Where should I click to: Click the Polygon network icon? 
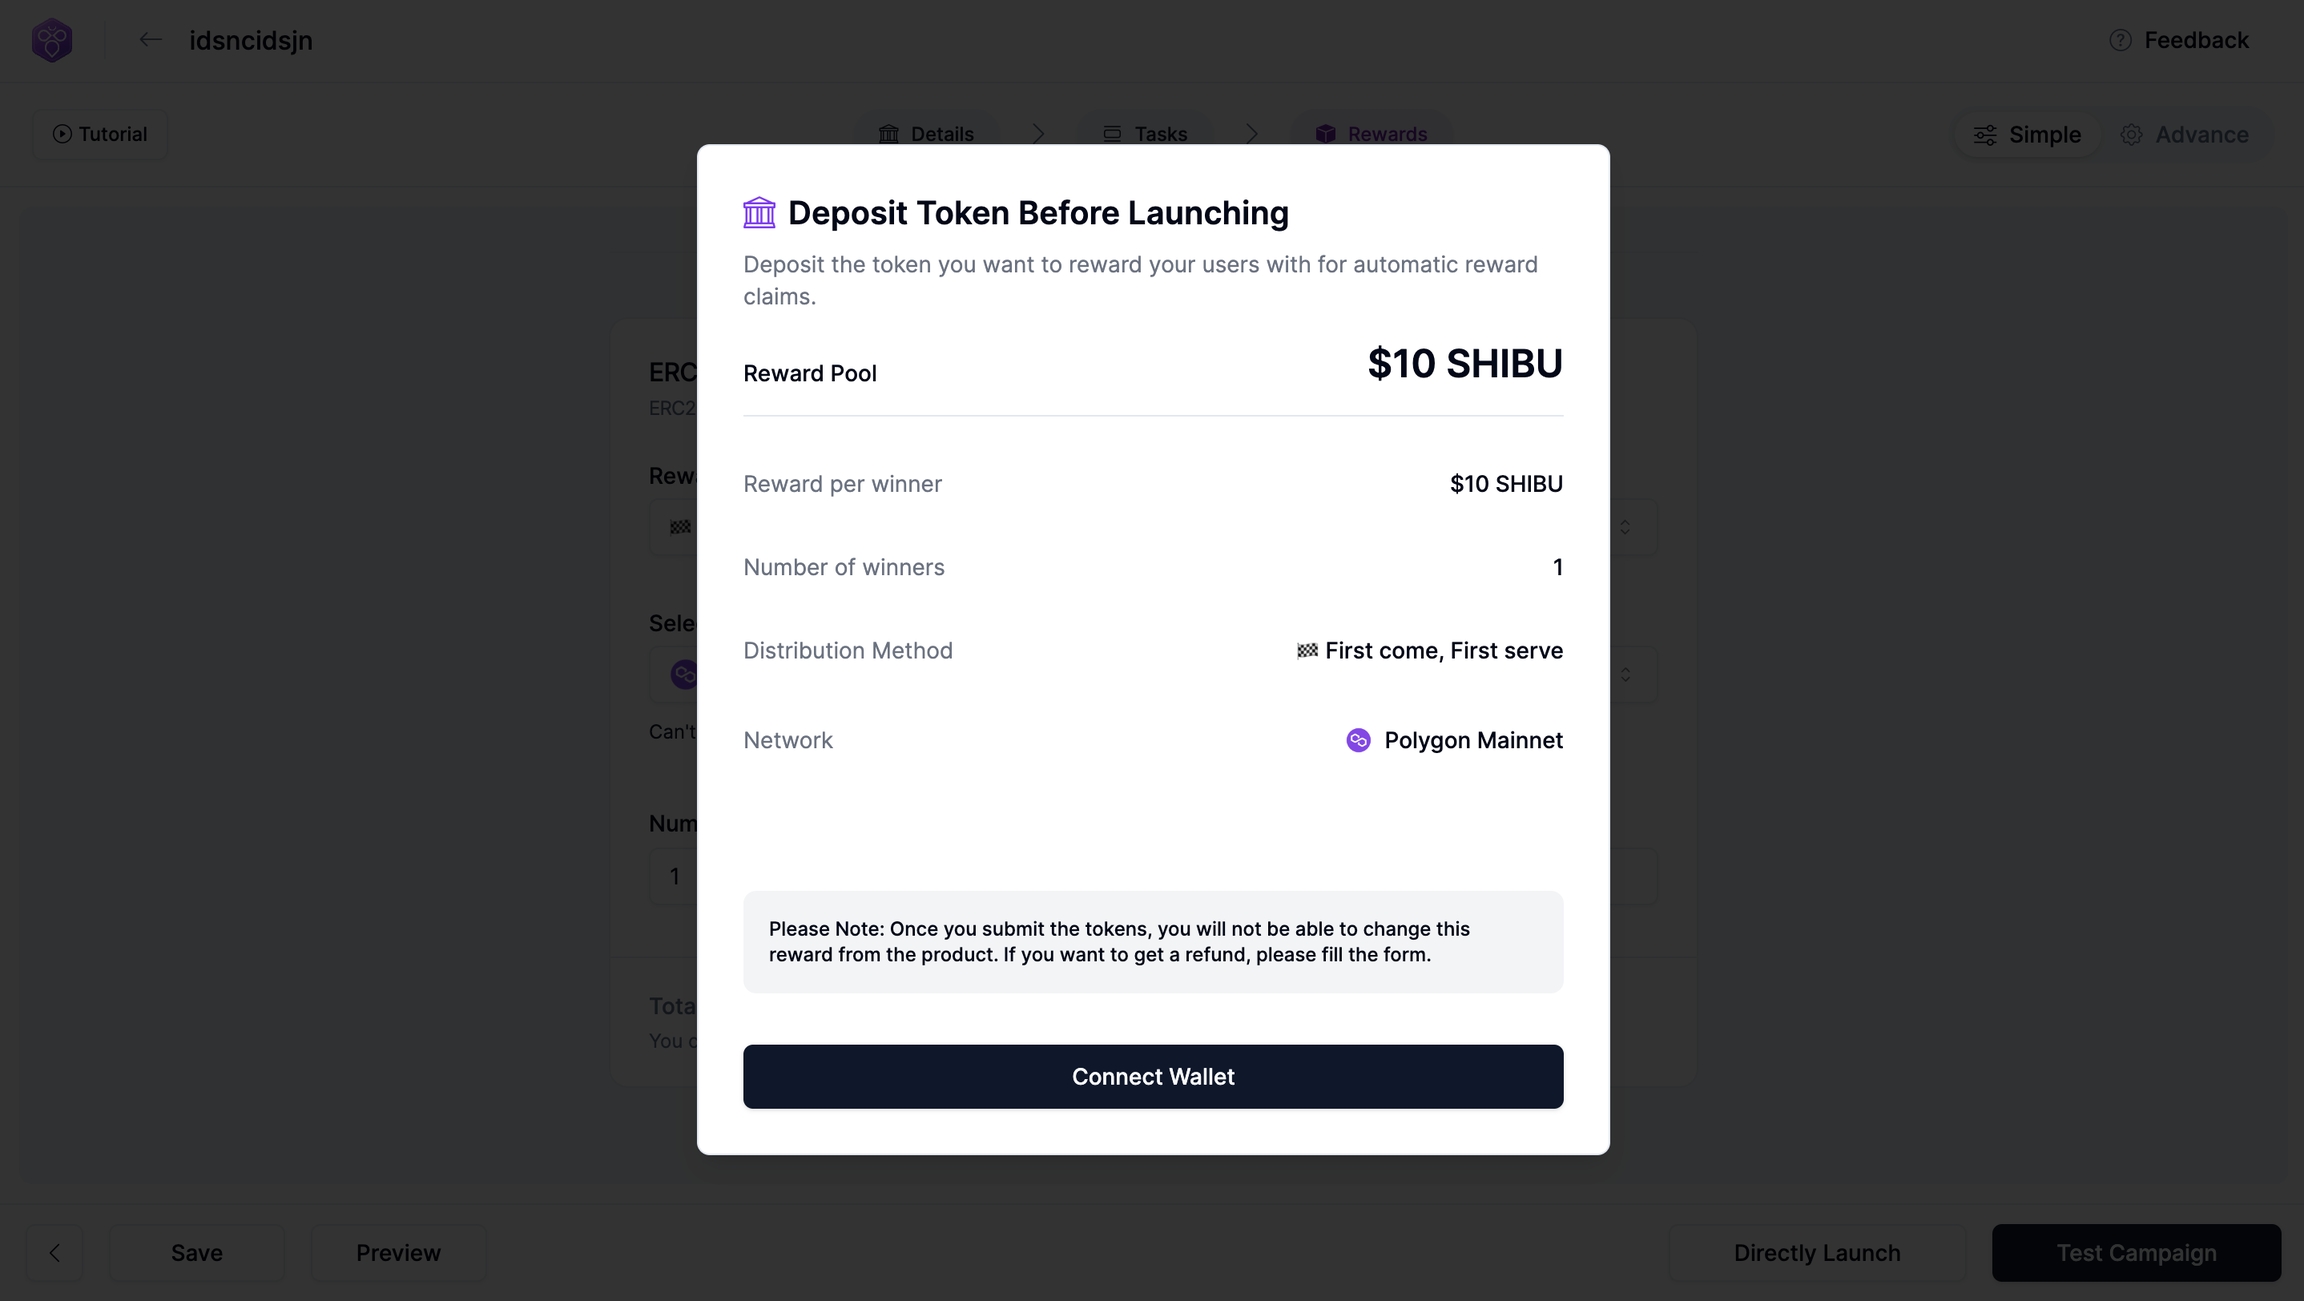click(1358, 740)
